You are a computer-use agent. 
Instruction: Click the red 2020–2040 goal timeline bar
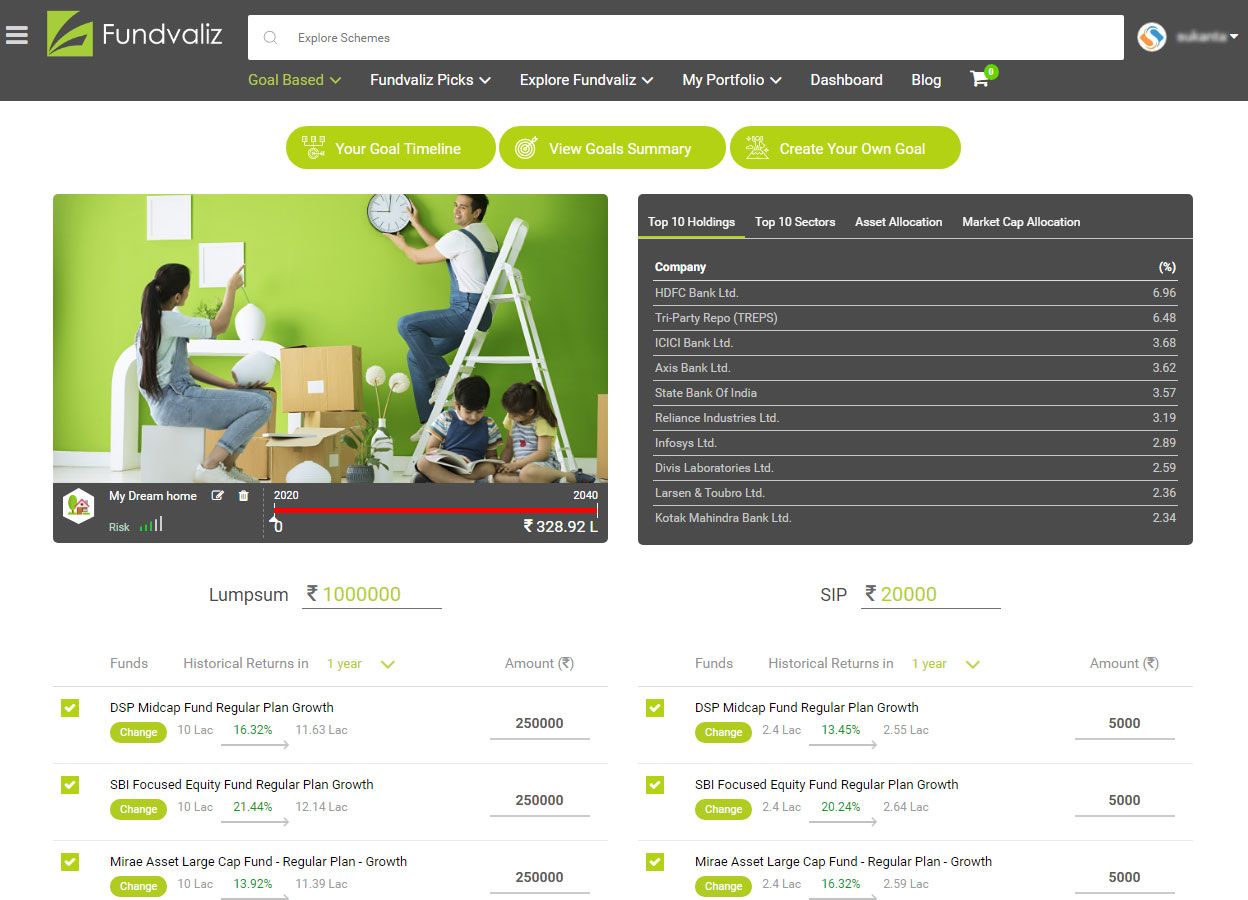[435, 510]
